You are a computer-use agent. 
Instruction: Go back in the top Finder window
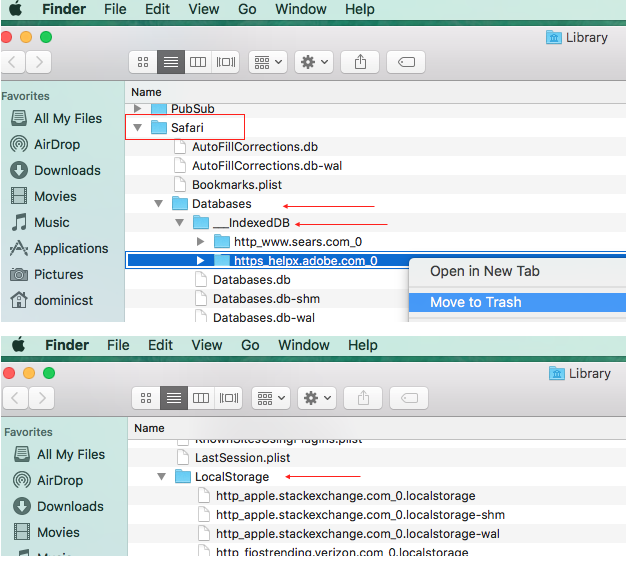click(x=13, y=62)
